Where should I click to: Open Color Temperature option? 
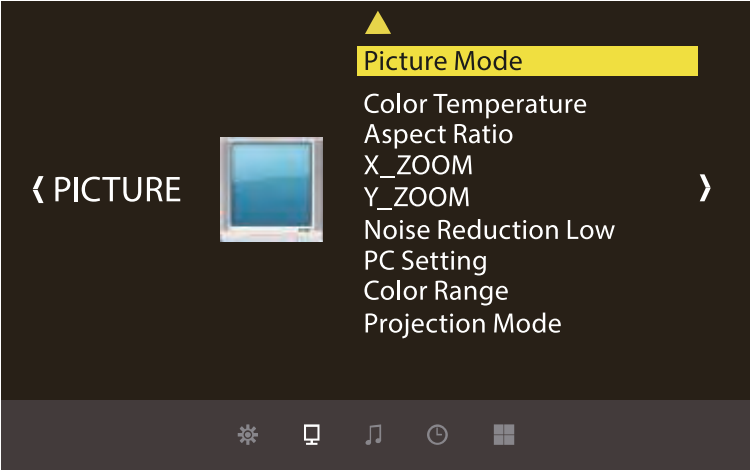pos(475,104)
